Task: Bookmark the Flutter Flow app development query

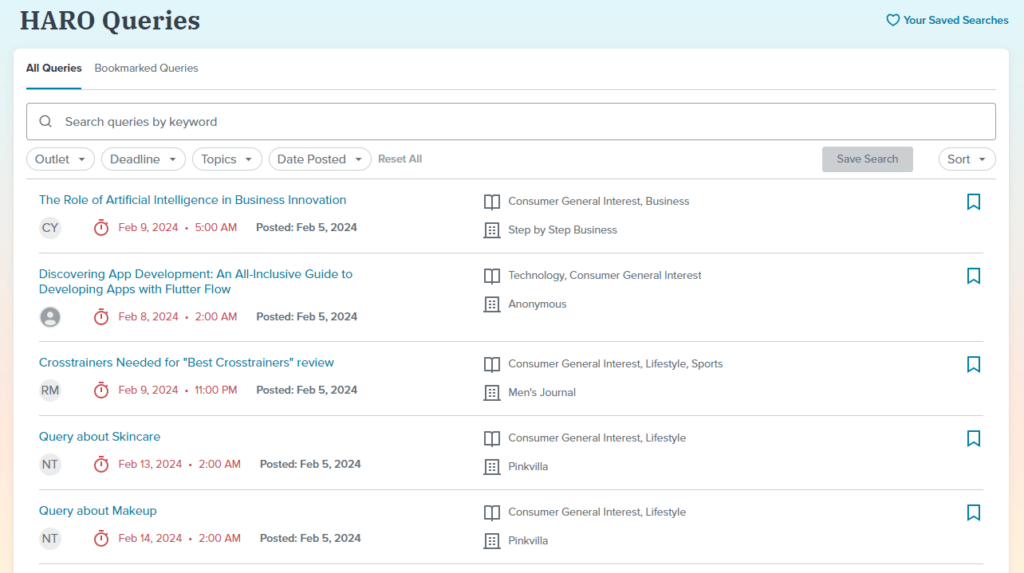Action: tap(973, 276)
